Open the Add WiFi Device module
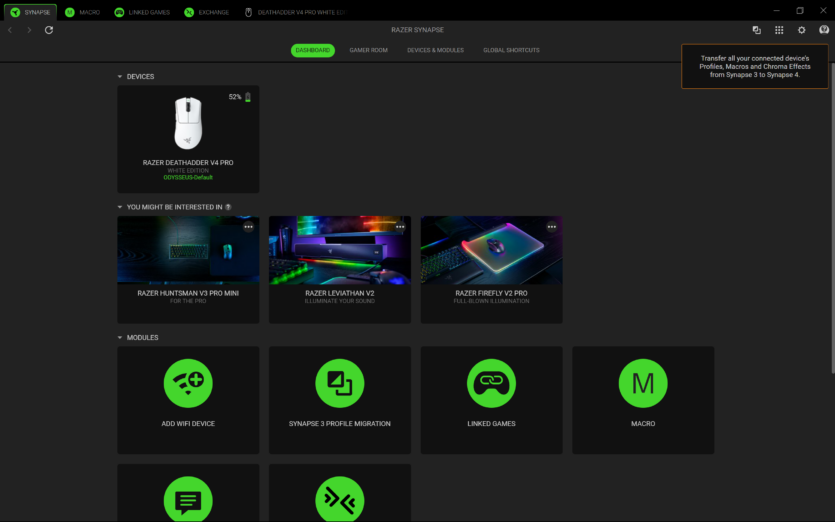This screenshot has width=835, height=522. [x=188, y=383]
